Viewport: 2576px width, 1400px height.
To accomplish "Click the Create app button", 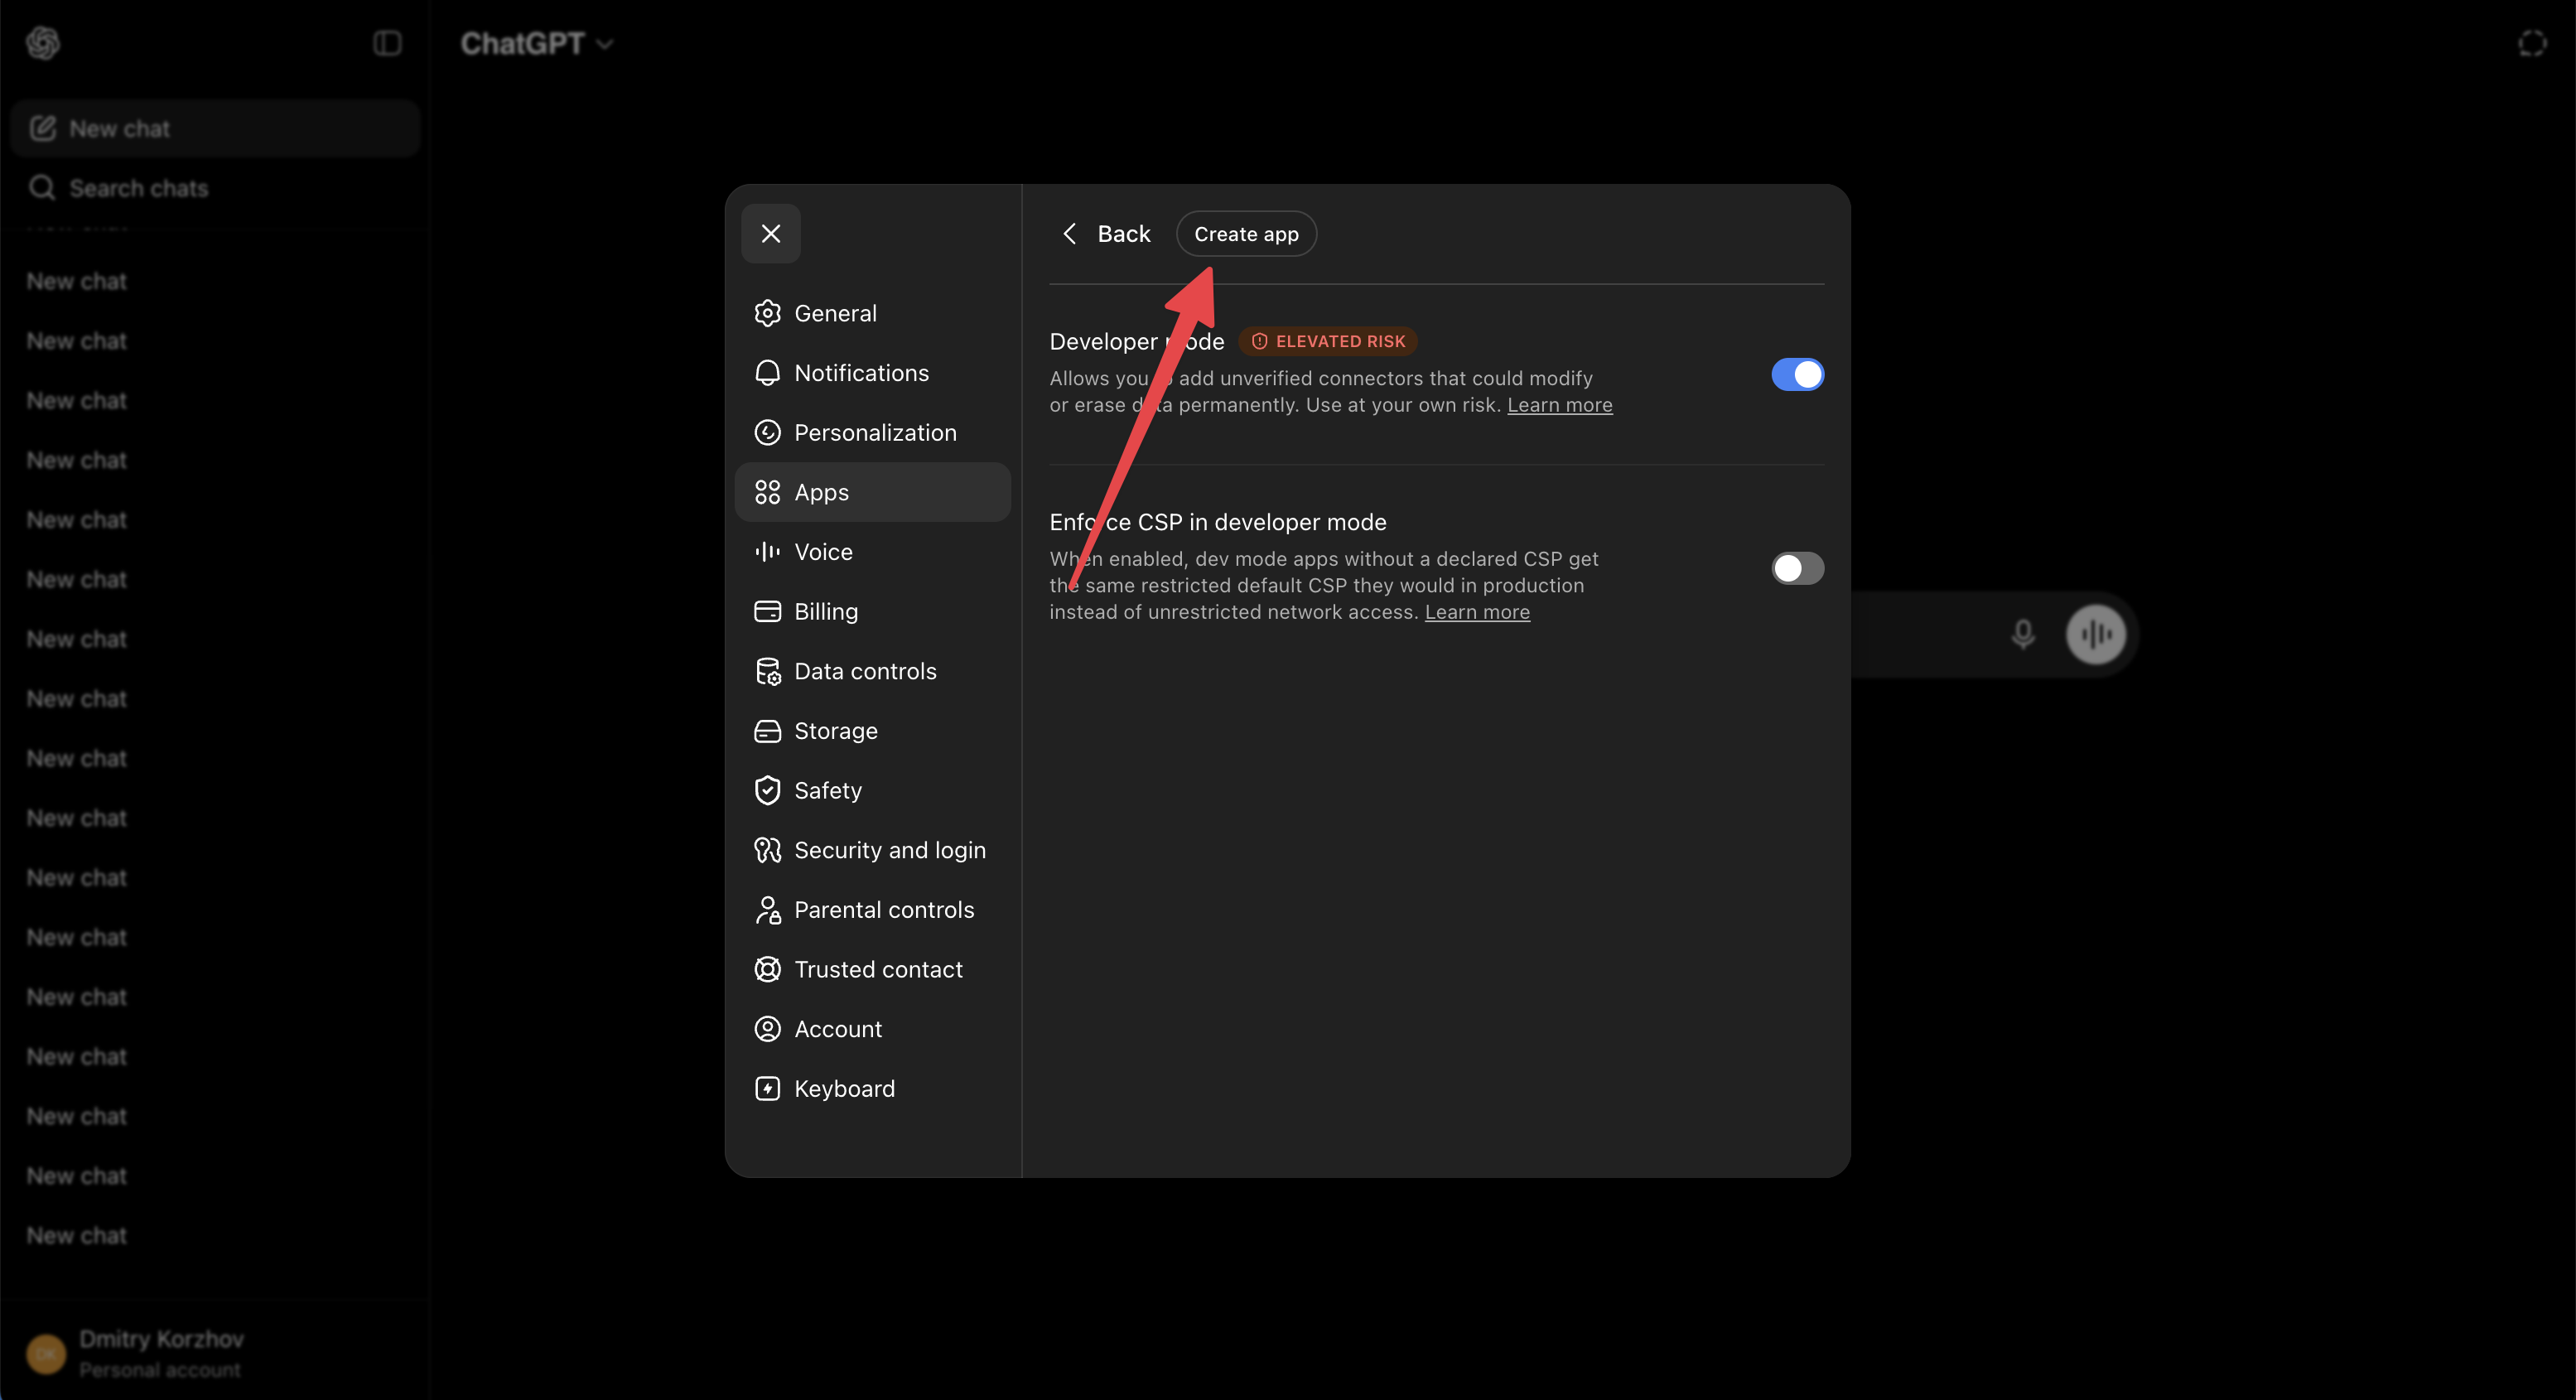I will tap(1246, 233).
